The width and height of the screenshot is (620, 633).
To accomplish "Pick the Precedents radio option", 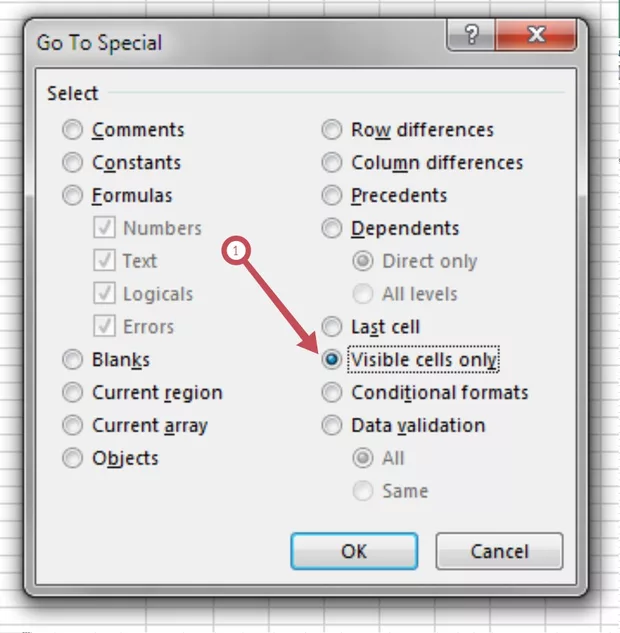I will tap(332, 196).
